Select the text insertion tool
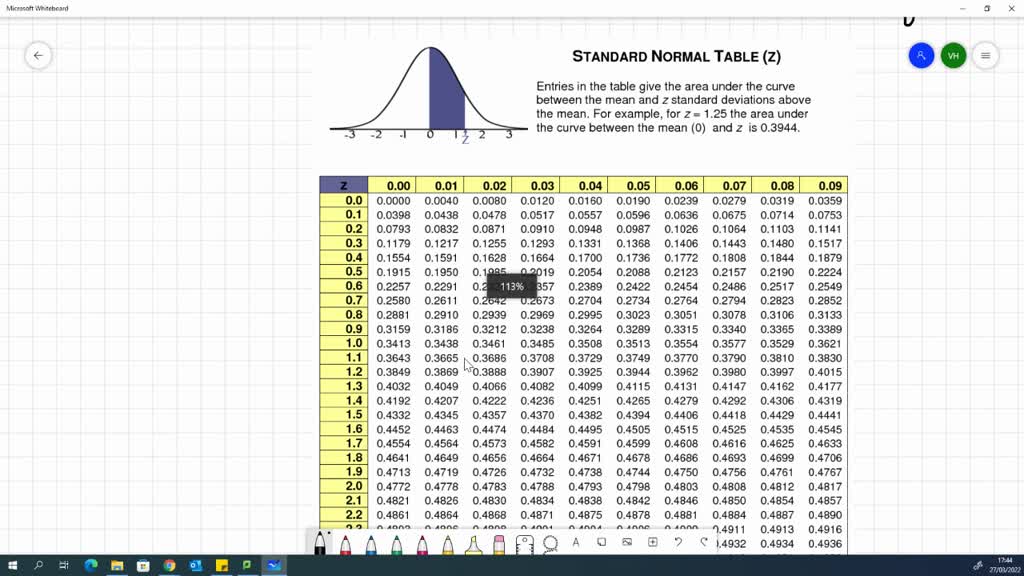This screenshot has height=576, width=1024. coord(574,542)
